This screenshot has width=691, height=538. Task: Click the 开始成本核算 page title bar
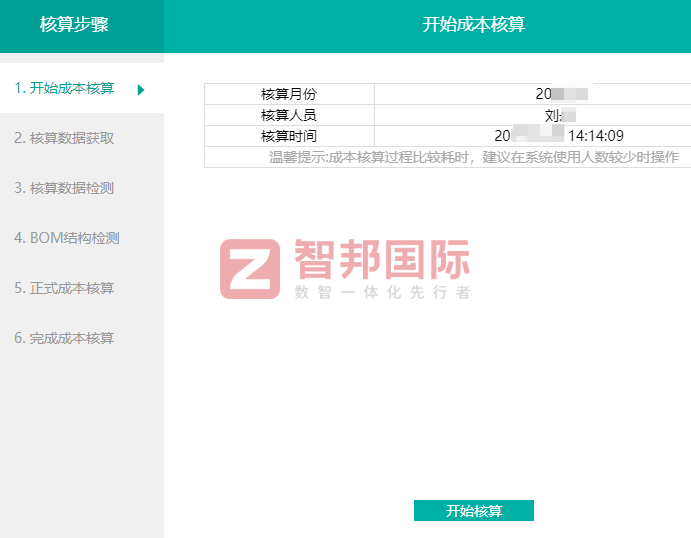tap(473, 25)
